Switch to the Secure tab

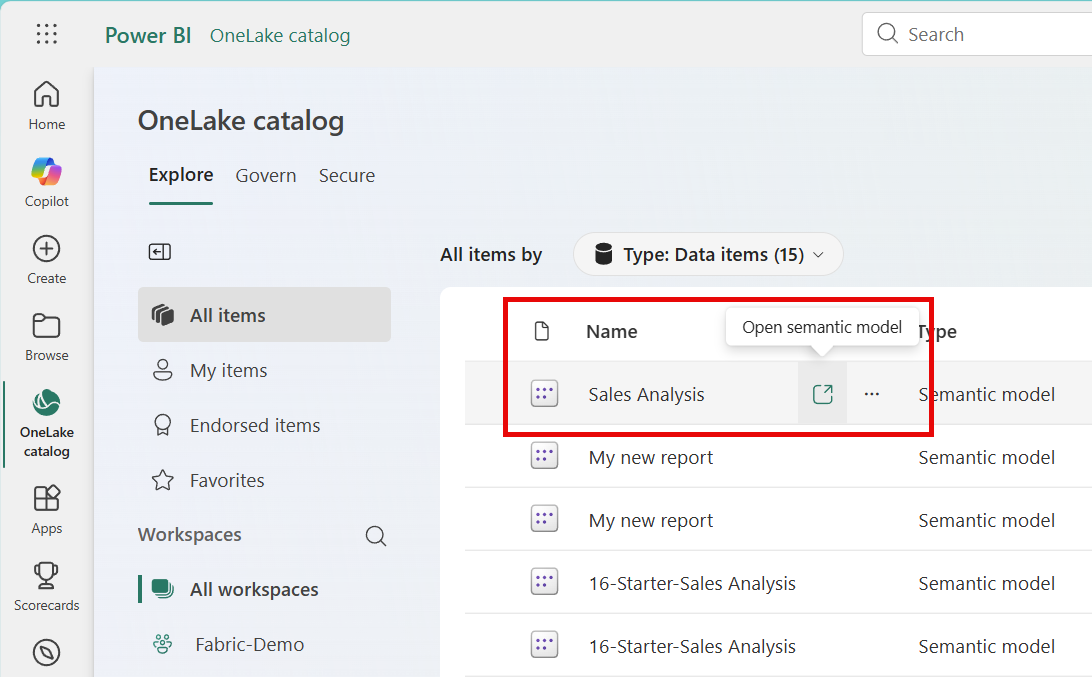(x=347, y=176)
